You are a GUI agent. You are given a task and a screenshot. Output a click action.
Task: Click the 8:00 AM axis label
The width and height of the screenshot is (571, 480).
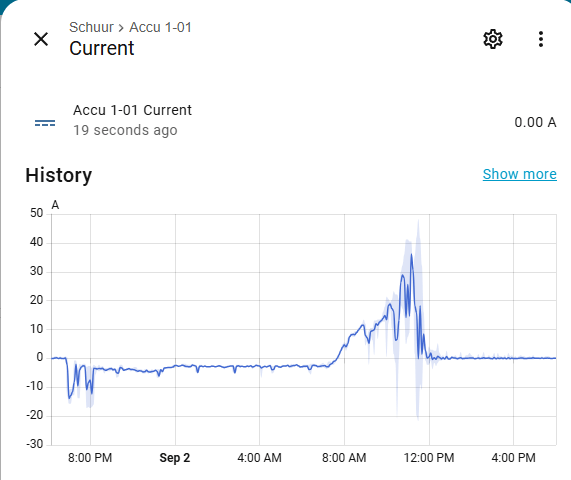(344, 458)
